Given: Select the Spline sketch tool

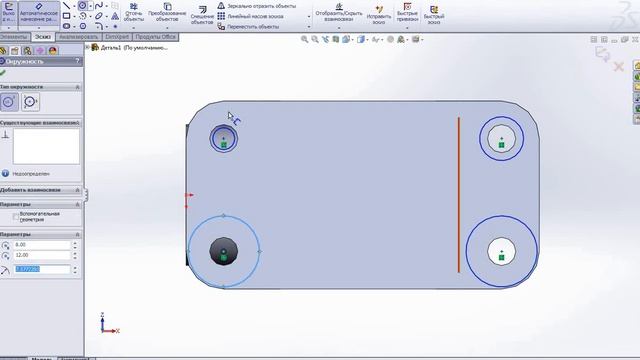Looking at the screenshot, I should coord(98,6).
